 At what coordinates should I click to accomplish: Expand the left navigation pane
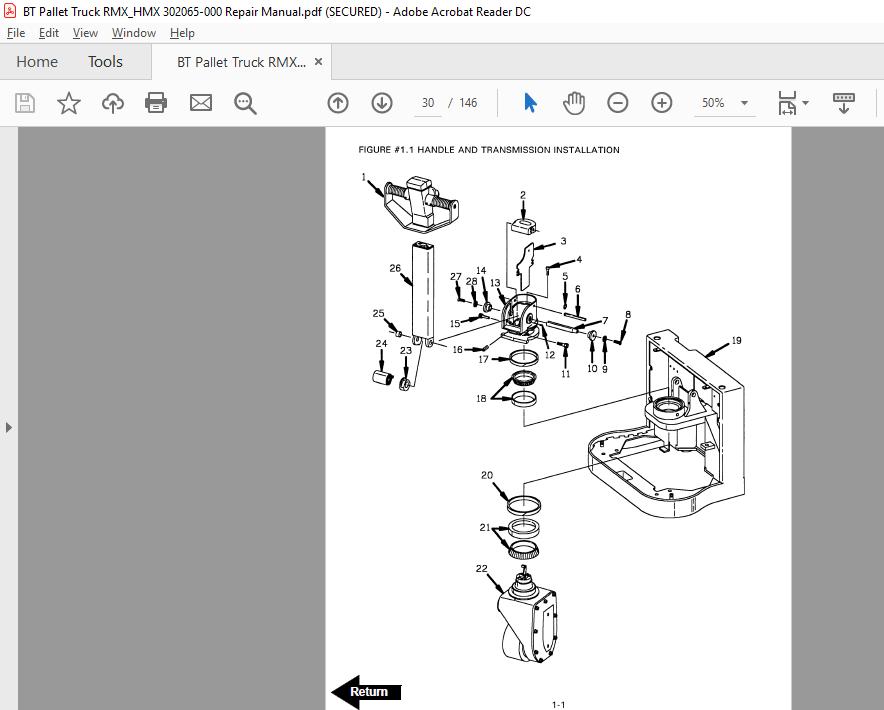click(x=8, y=427)
